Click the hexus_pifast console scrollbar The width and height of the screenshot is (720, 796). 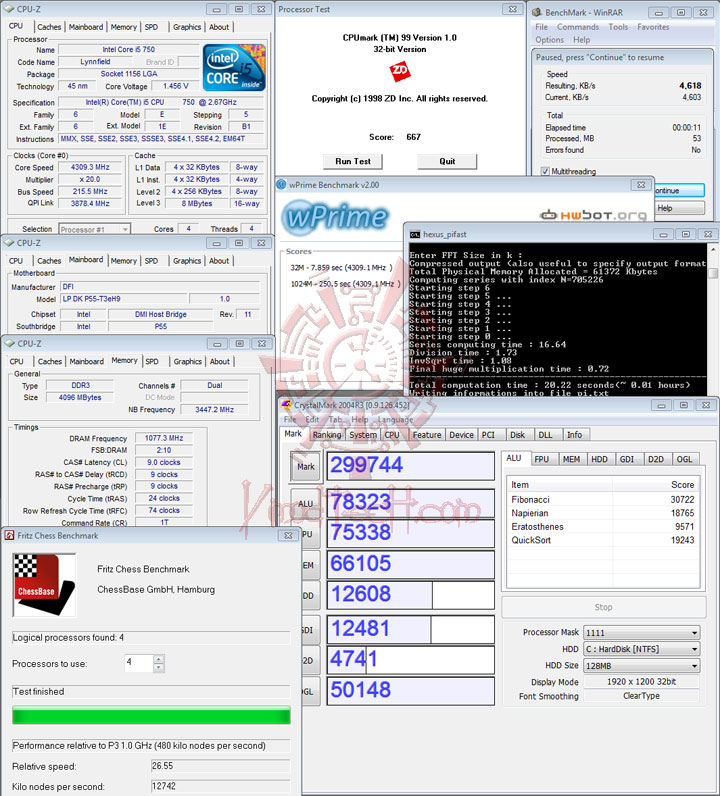(712, 318)
